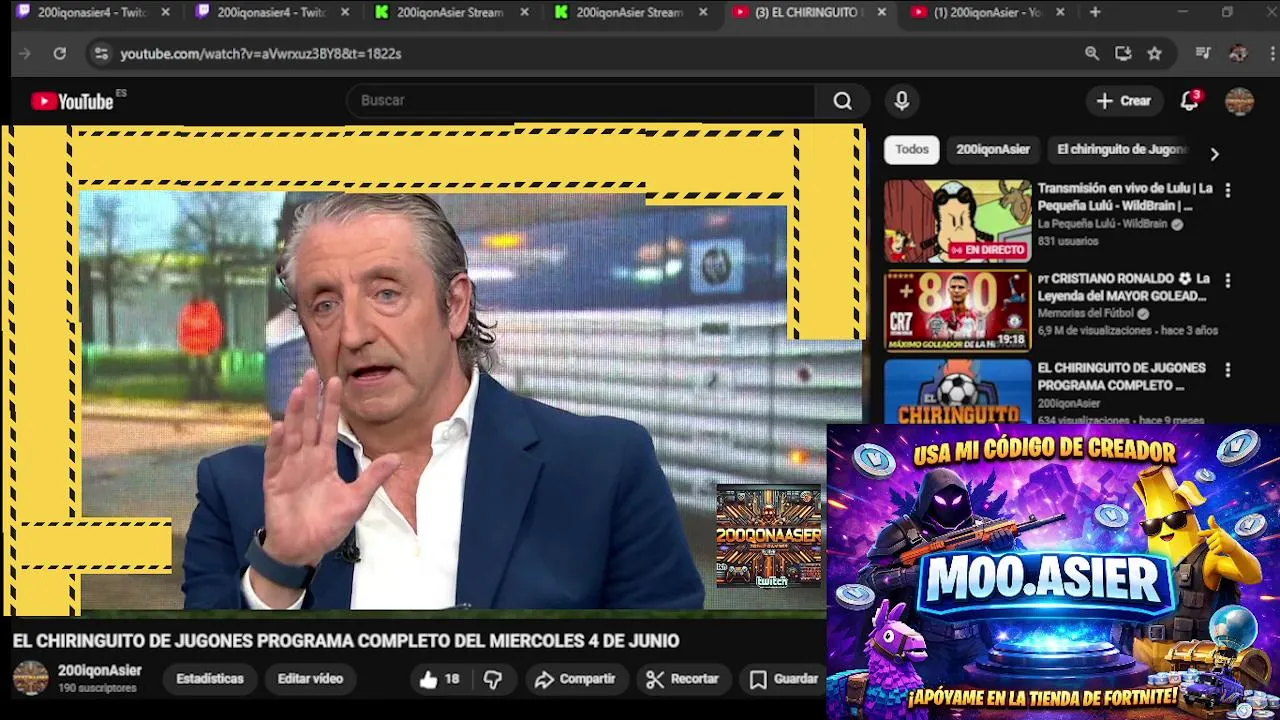The height and width of the screenshot is (720, 1280).
Task: Reload the page with the browser refresh icon
Action: [59, 54]
